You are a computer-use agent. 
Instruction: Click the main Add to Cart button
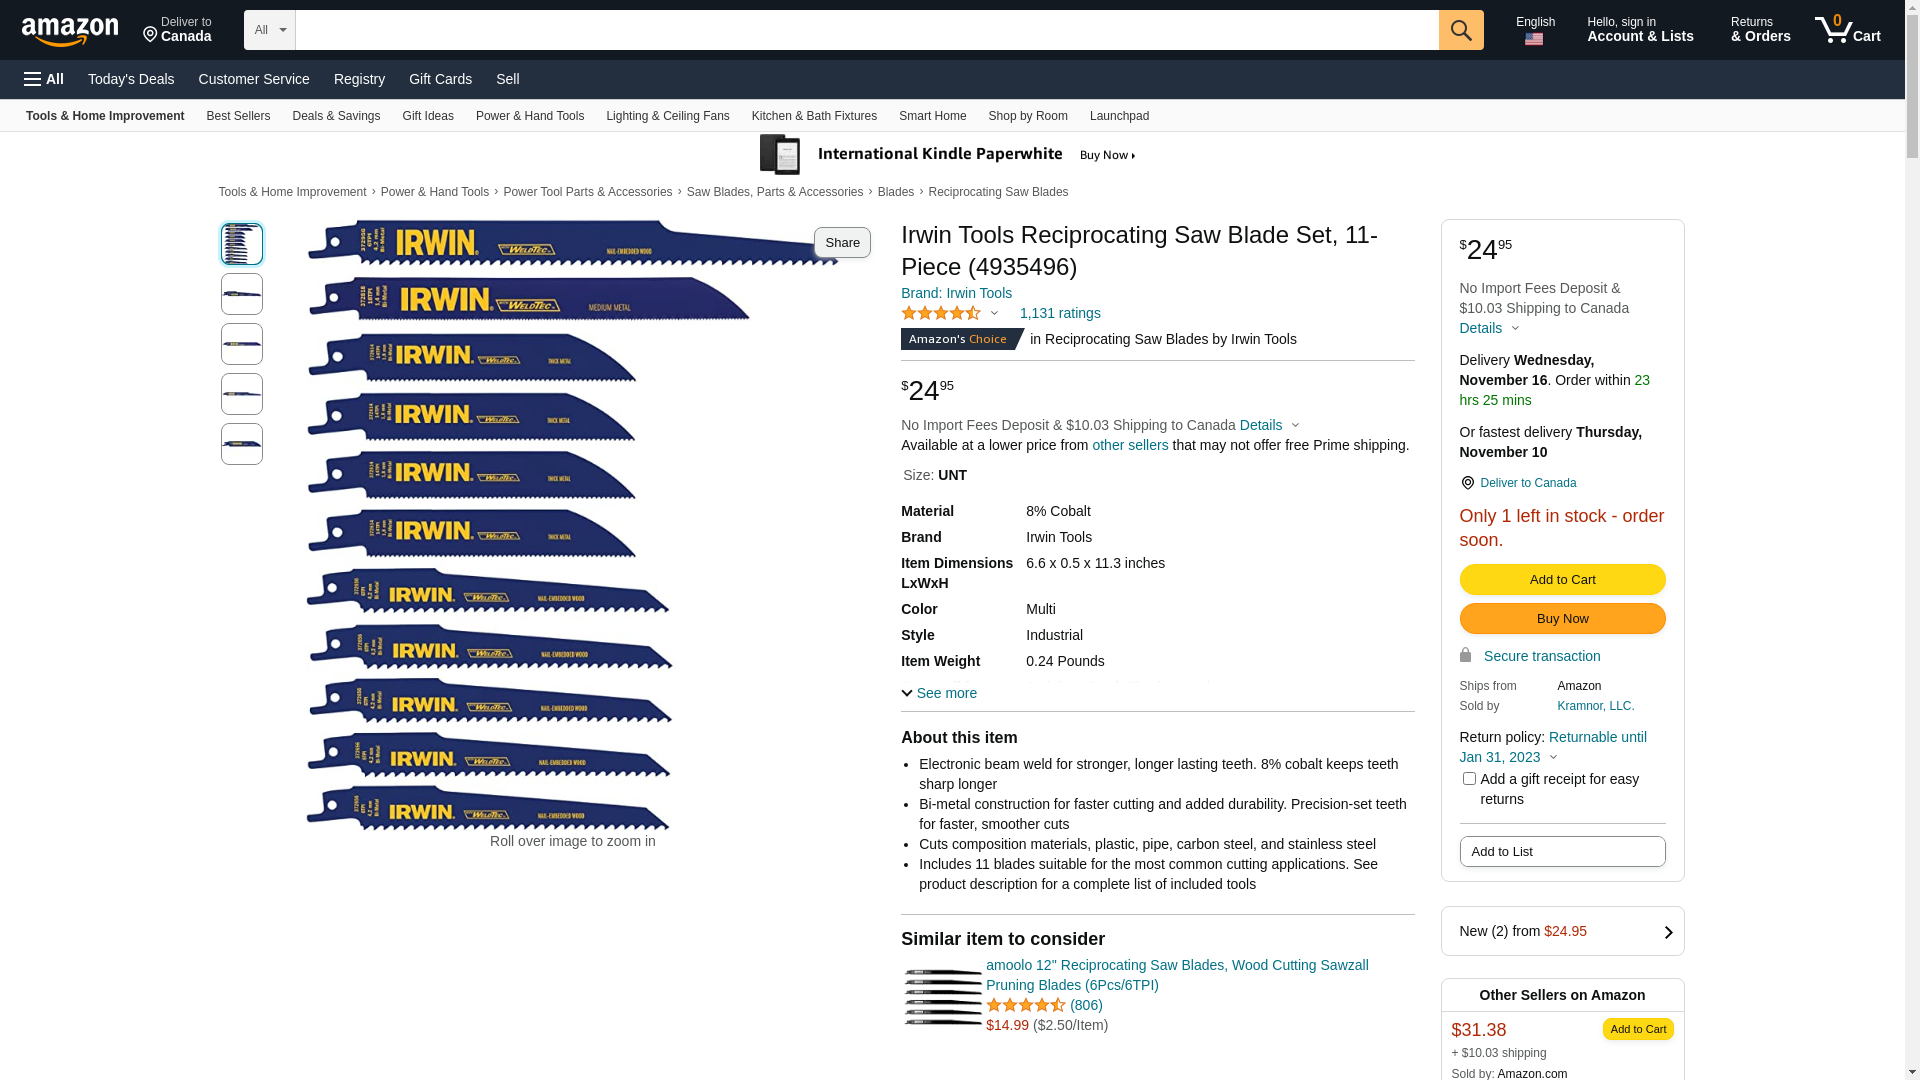click(1562, 580)
